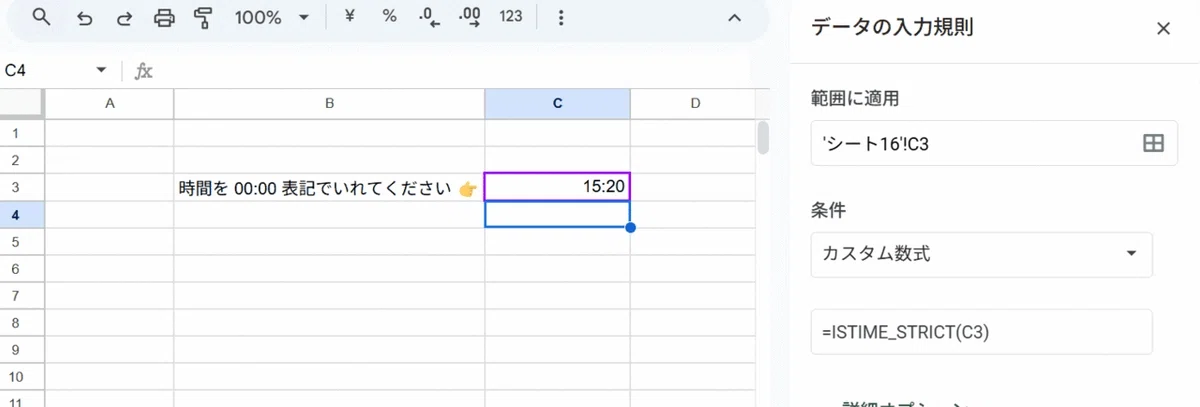The width and height of the screenshot is (1200, 407).
Task: Open the three-dot more options menu
Action: (561, 18)
